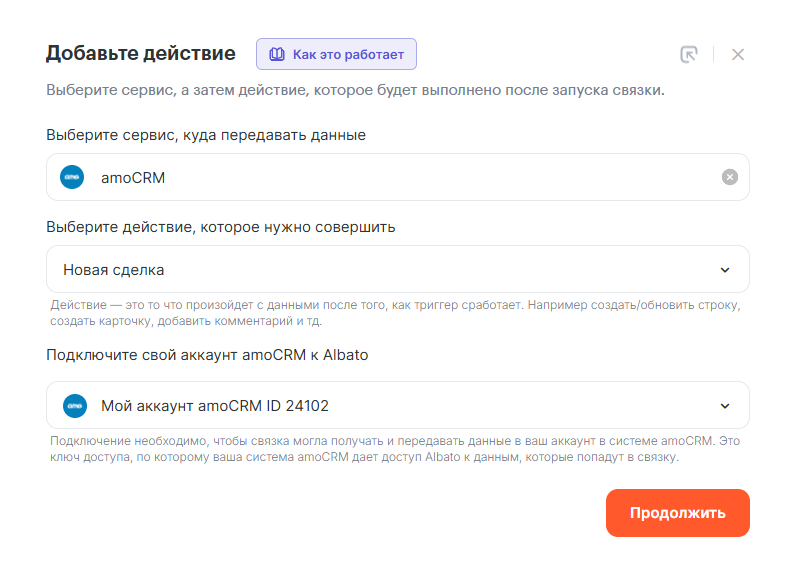The width and height of the screenshot is (793, 575).
Task: Focus the service field containing amoCRM text
Action: click(x=400, y=177)
